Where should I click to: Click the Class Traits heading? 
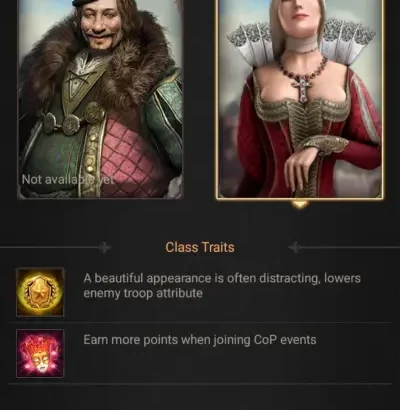[200, 247]
